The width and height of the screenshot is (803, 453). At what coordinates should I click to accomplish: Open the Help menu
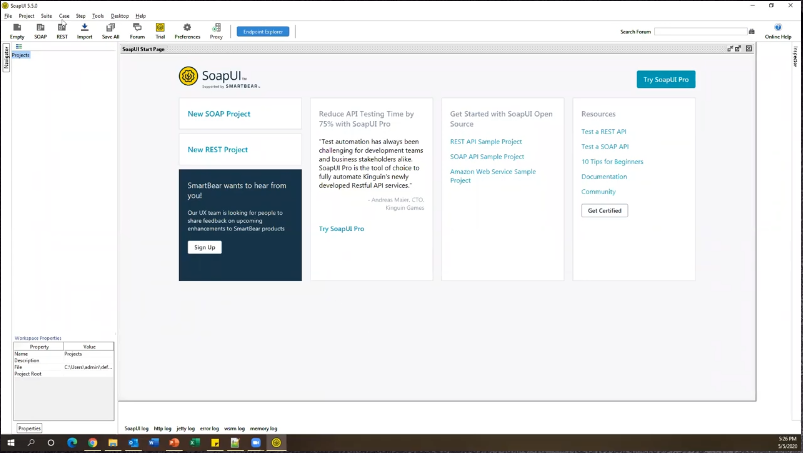(x=141, y=16)
